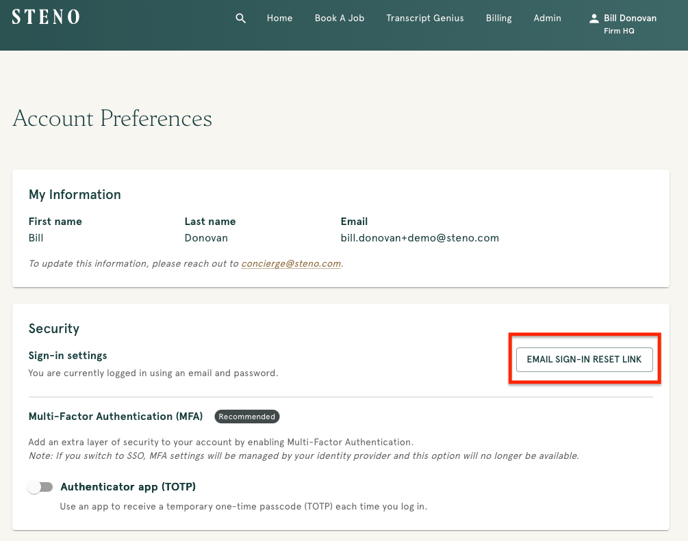Image resolution: width=688 pixels, height=541 pixels.
Task: Click Multi-Factor Authentication (MFA) heading
Action: tap(115, 416)
